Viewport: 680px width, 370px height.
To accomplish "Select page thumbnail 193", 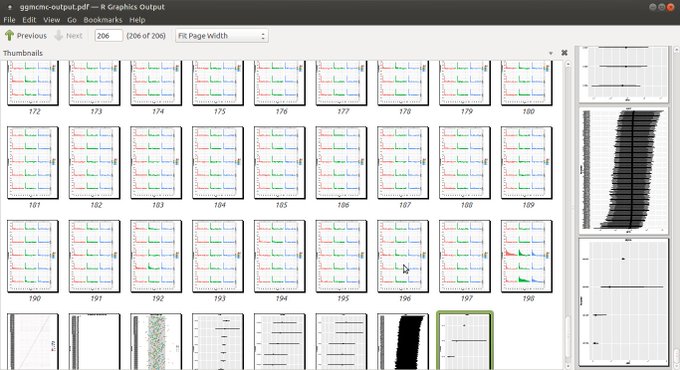I will [x=218, y=256].
